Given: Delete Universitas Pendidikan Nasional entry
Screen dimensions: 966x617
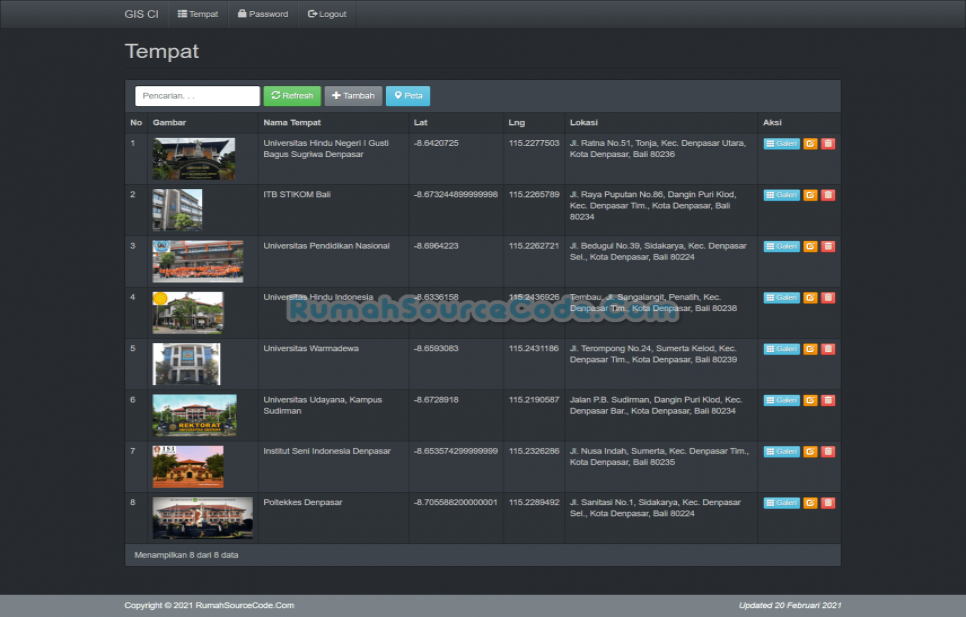Looking at the screenshot, I should pos(828,246).
